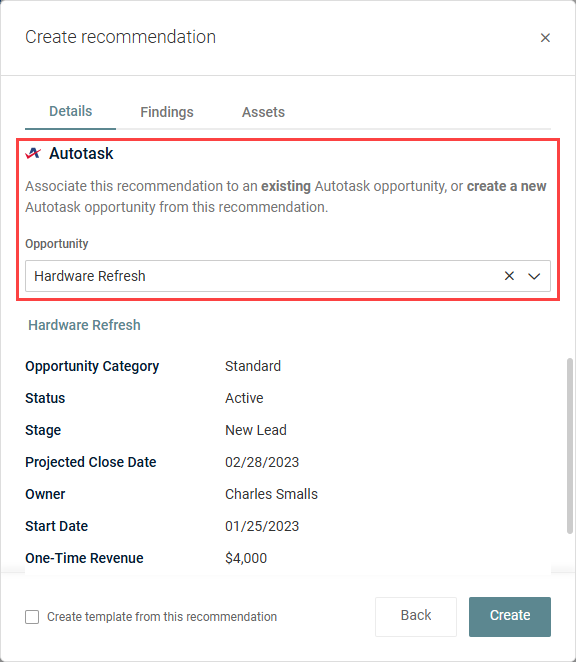Click the One-Time Revenue amount $4,000

246,558
